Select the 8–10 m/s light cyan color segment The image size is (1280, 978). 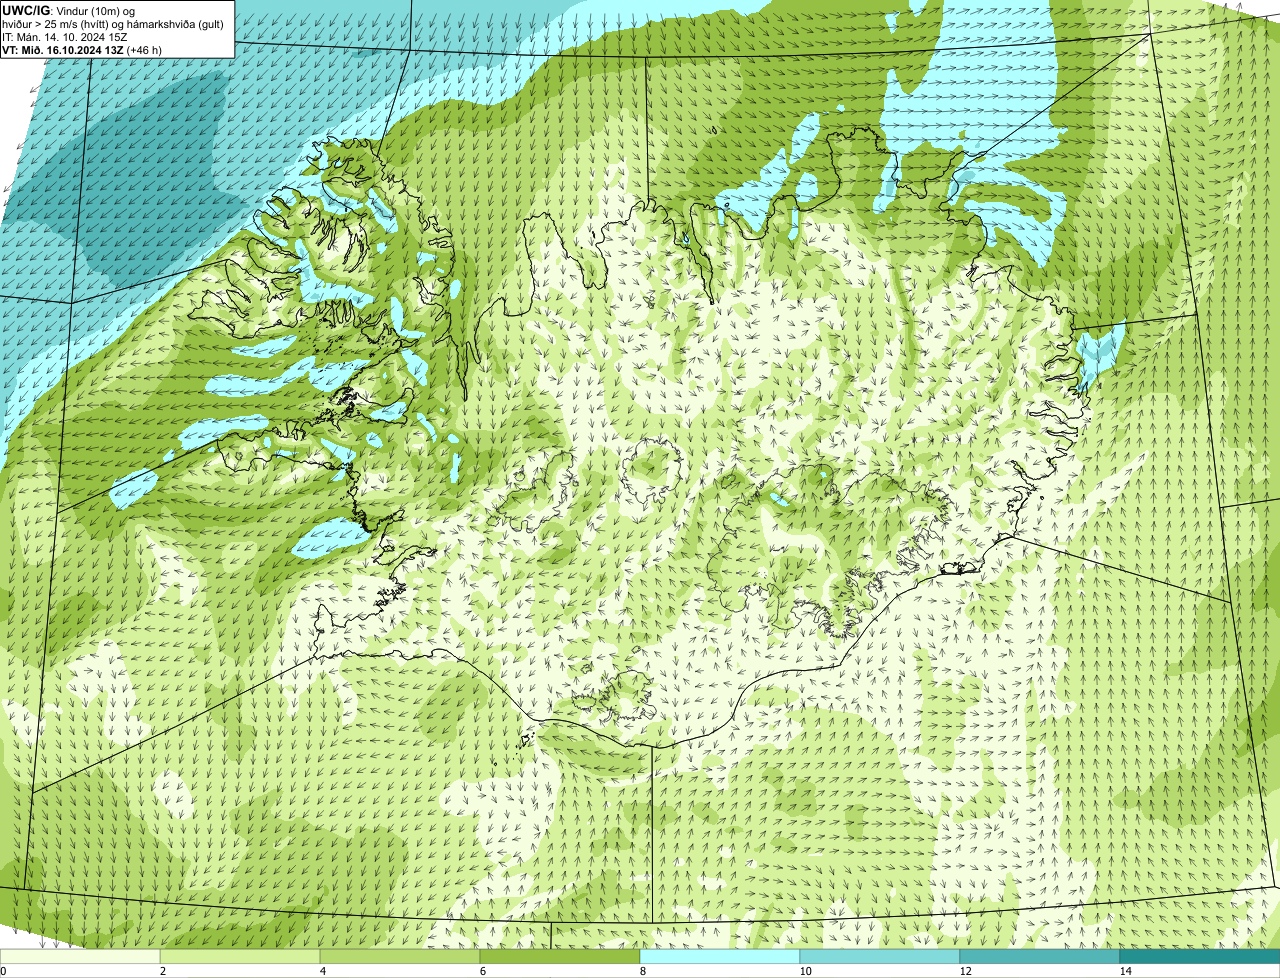pos(720,957)
